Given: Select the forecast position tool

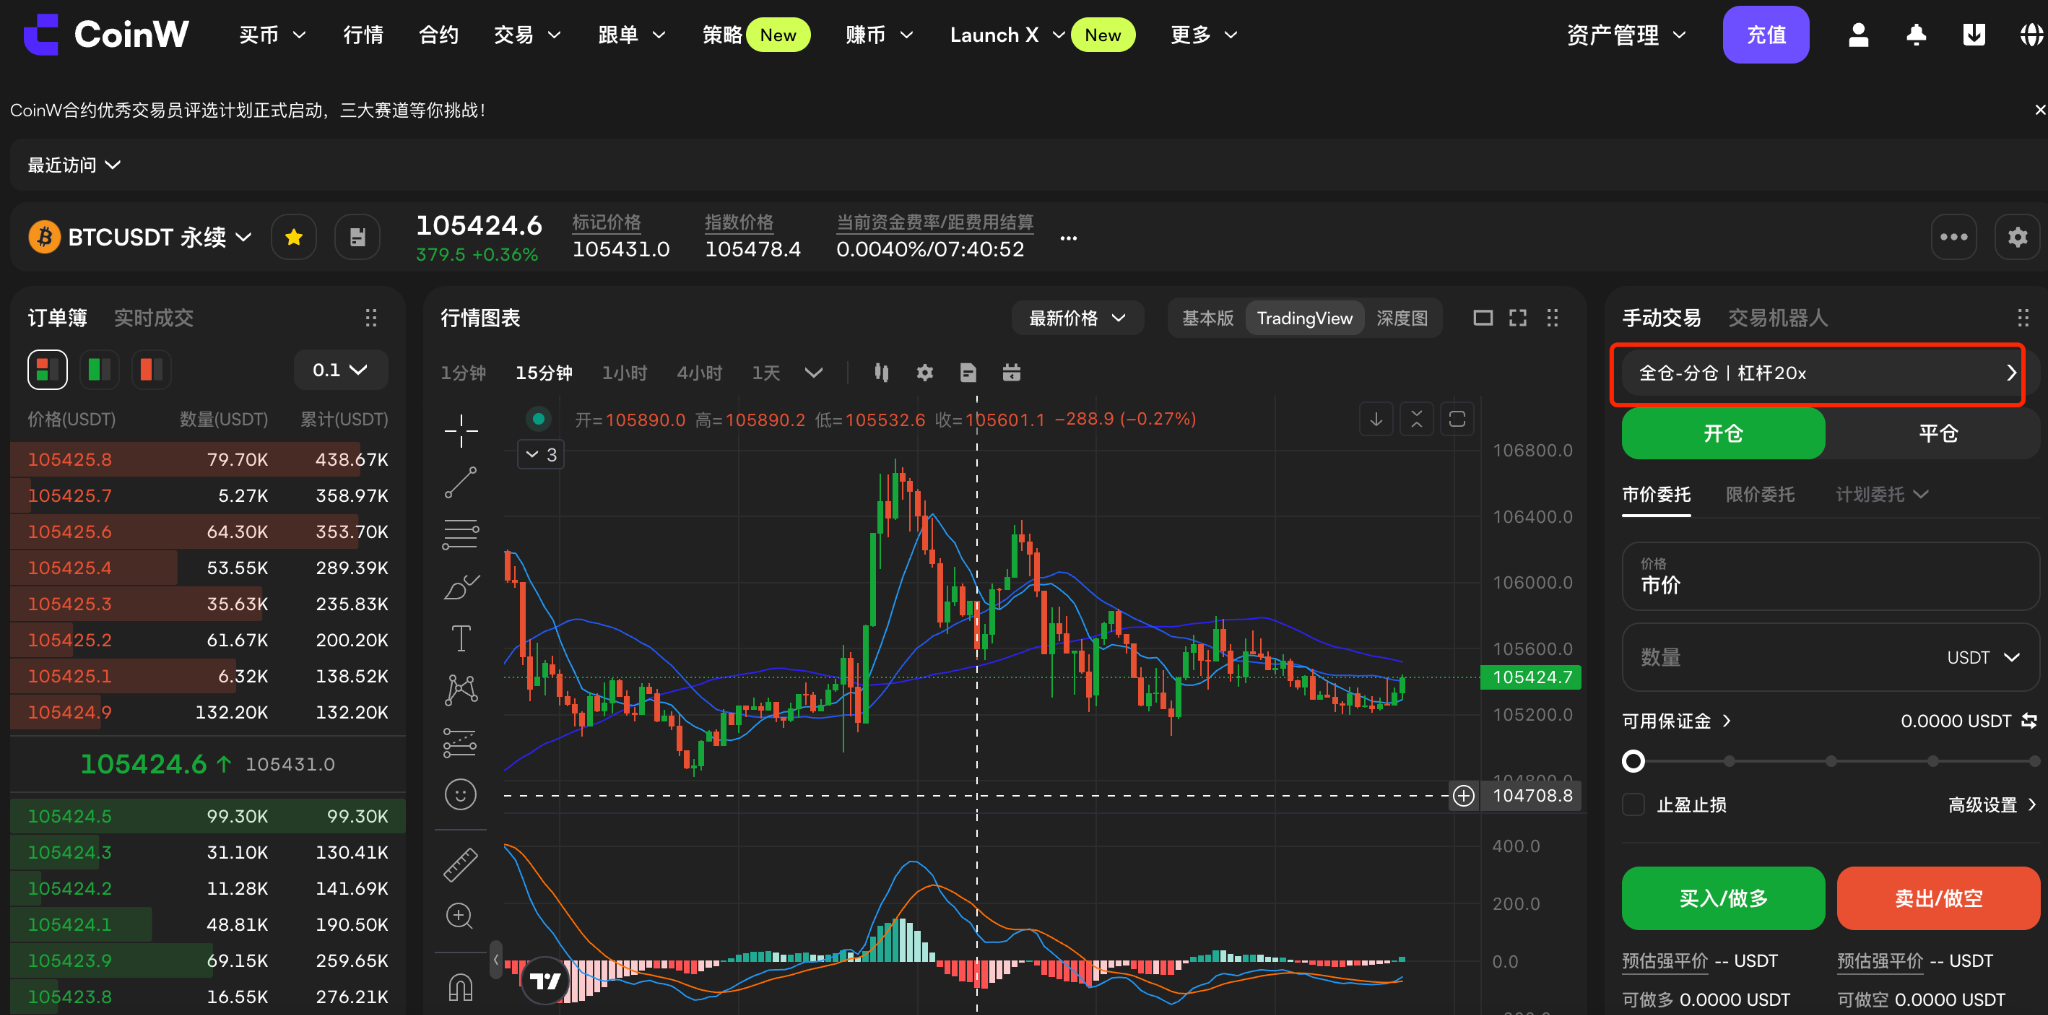Looking at the screenshot, I should (x=461, y=742).
